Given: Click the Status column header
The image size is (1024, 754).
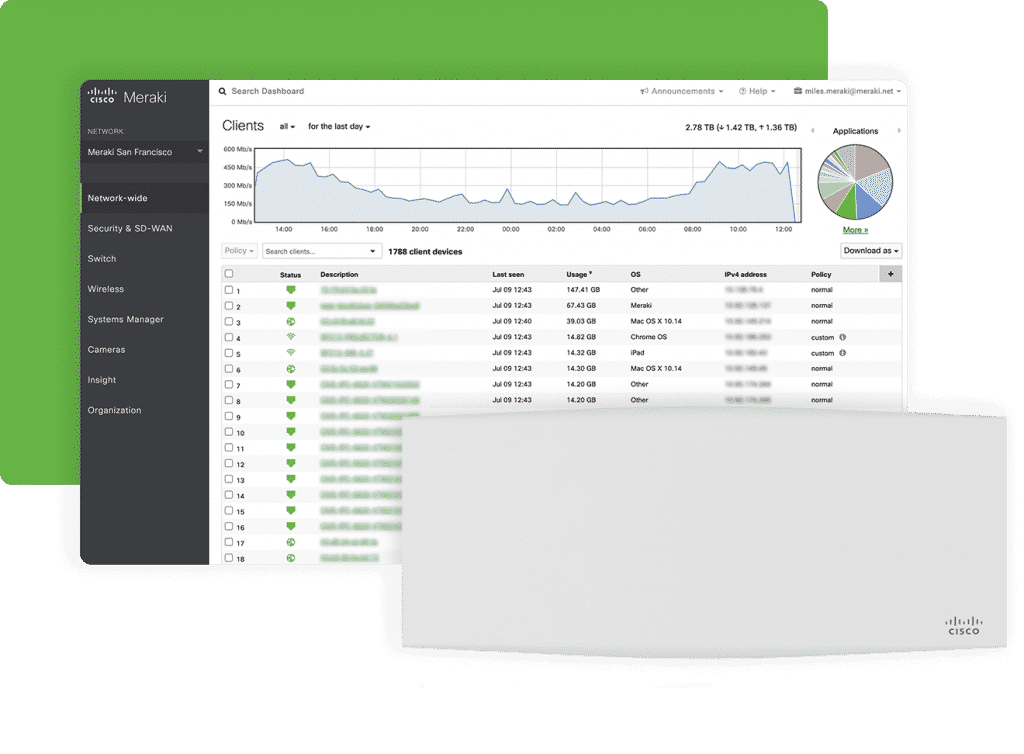Looking at the screenshot, I should [x=291, y=275].
